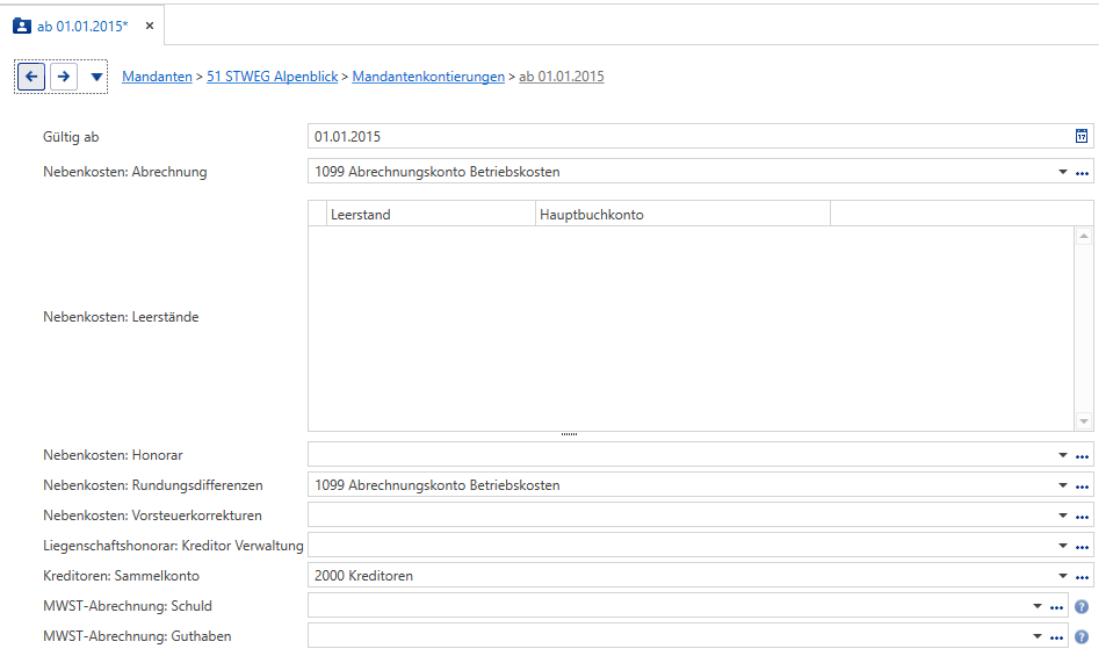Expand the Liegenschaftshonorar: Kreditor Verwaltung dropdown
Screen dimensions: 1099x649
pos(1063,545)
